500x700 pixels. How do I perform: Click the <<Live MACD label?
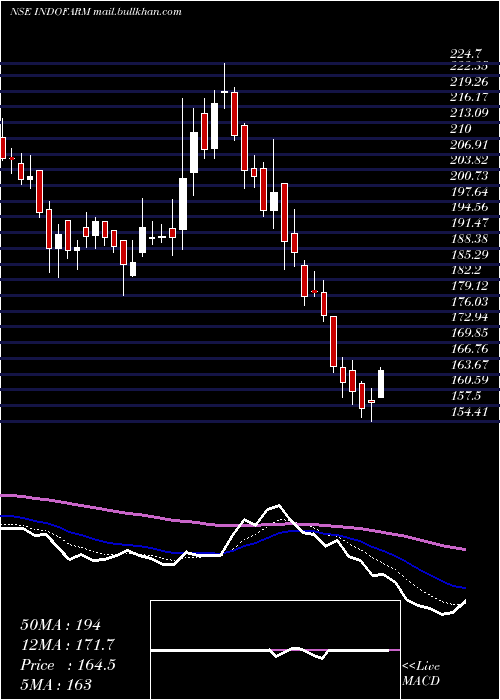click(421, 674)
